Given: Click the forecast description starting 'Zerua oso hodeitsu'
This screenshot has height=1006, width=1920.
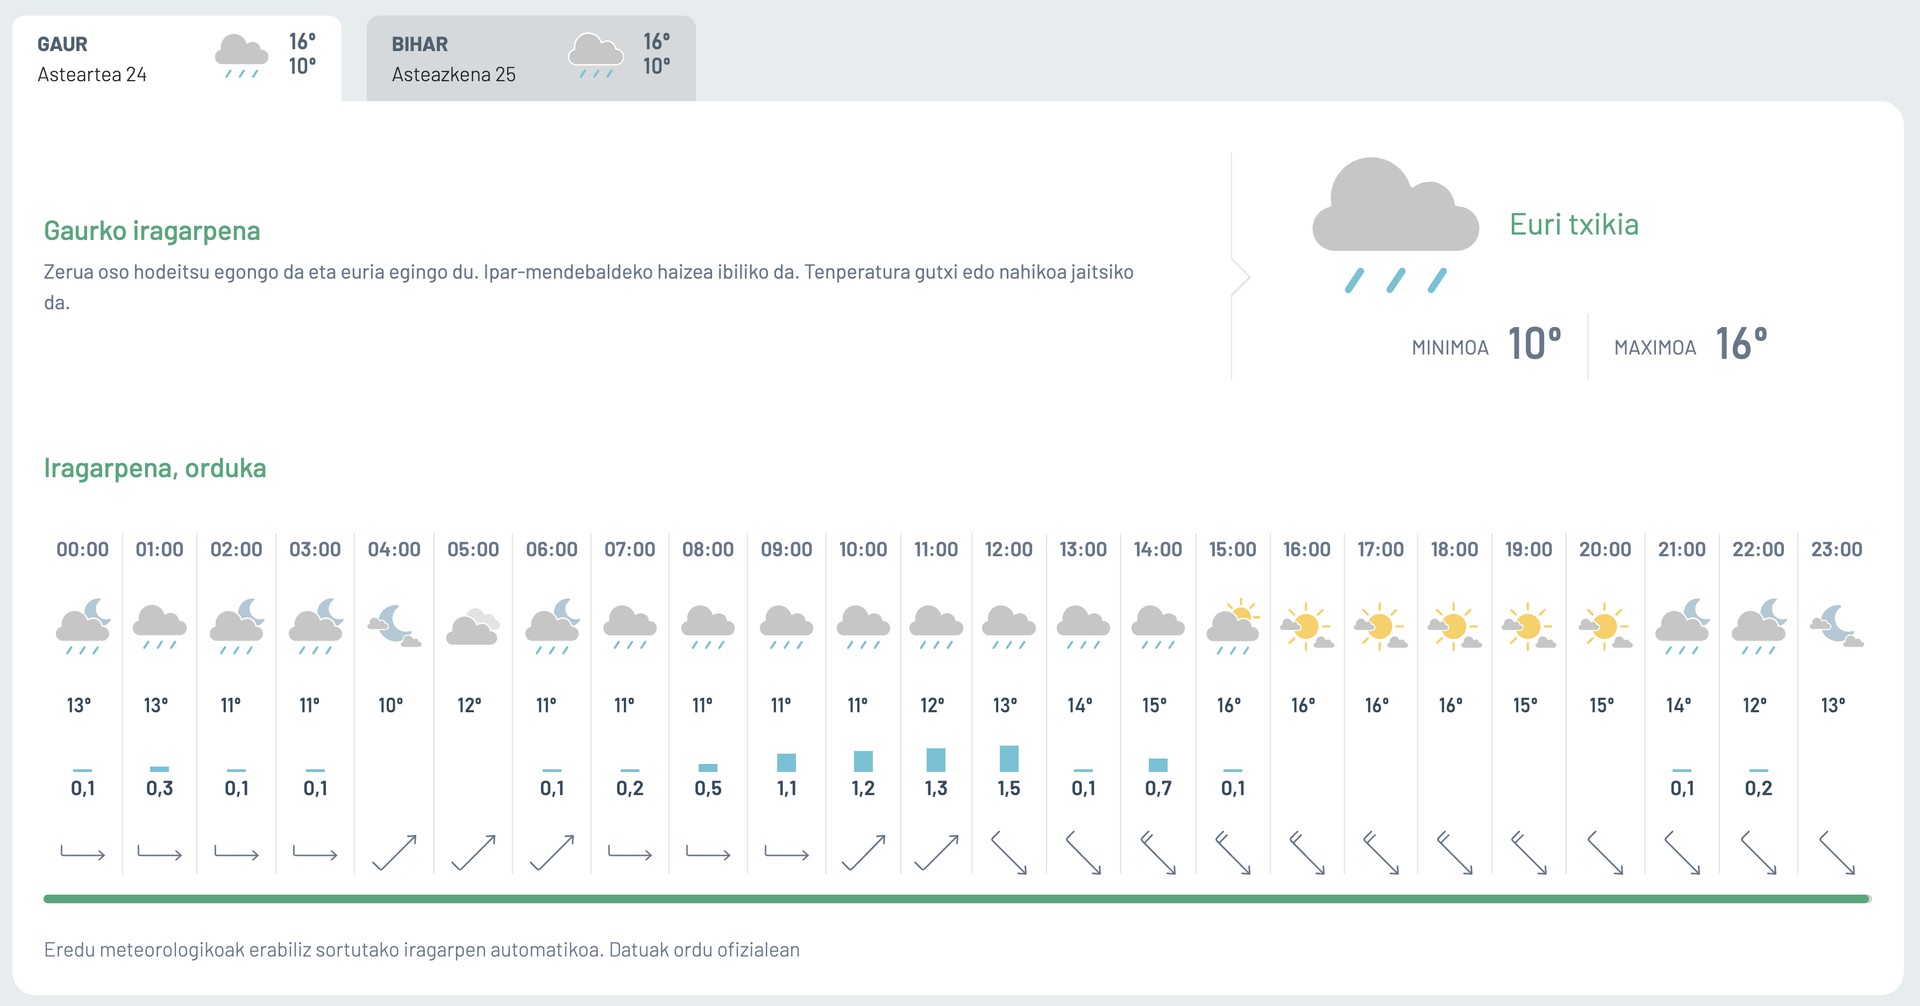Looking at the screenshot, I should point(589,287).
